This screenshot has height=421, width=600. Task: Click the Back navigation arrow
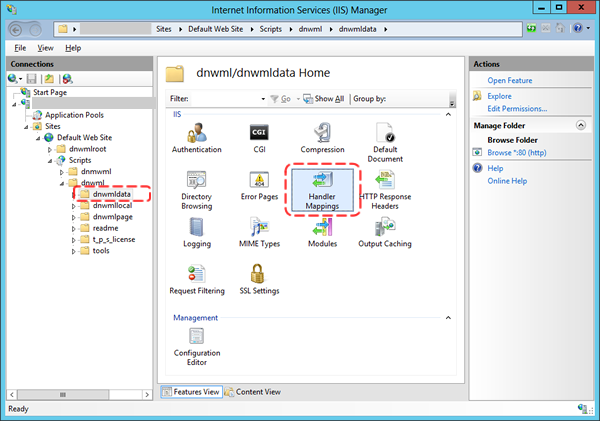click(x=16, y=29)
